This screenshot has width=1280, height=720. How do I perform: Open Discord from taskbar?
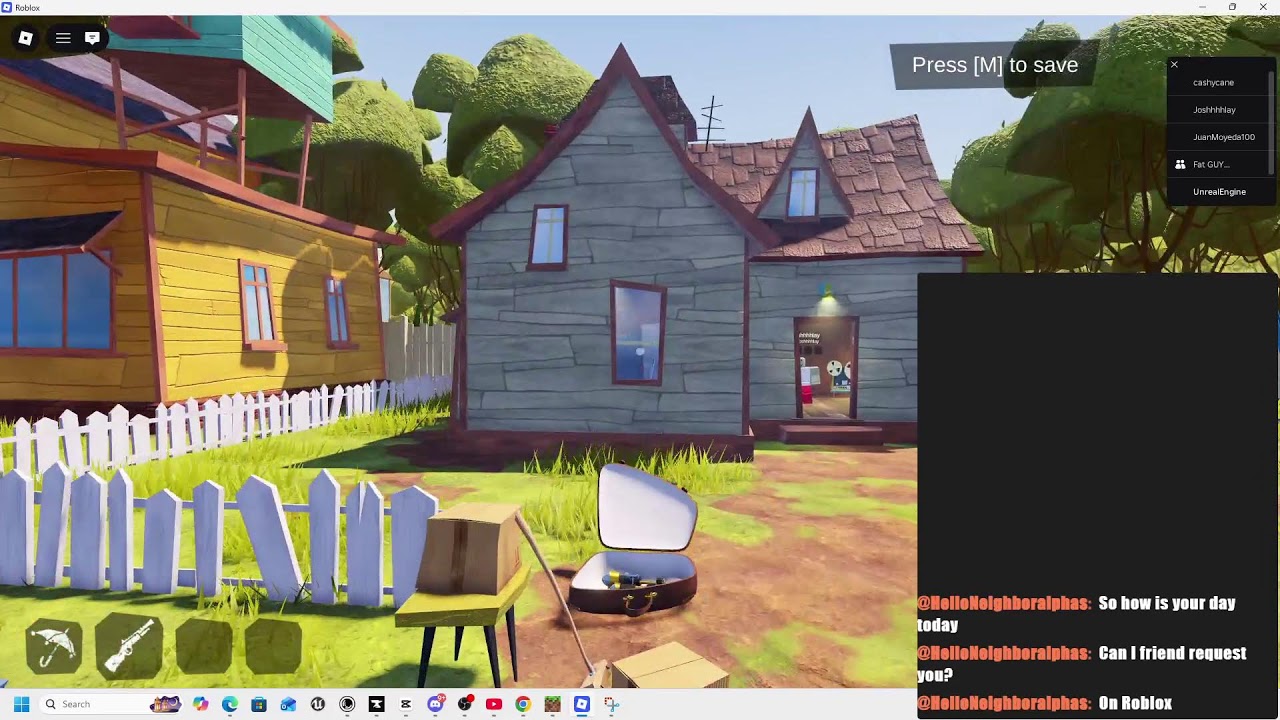click(435, 704)
